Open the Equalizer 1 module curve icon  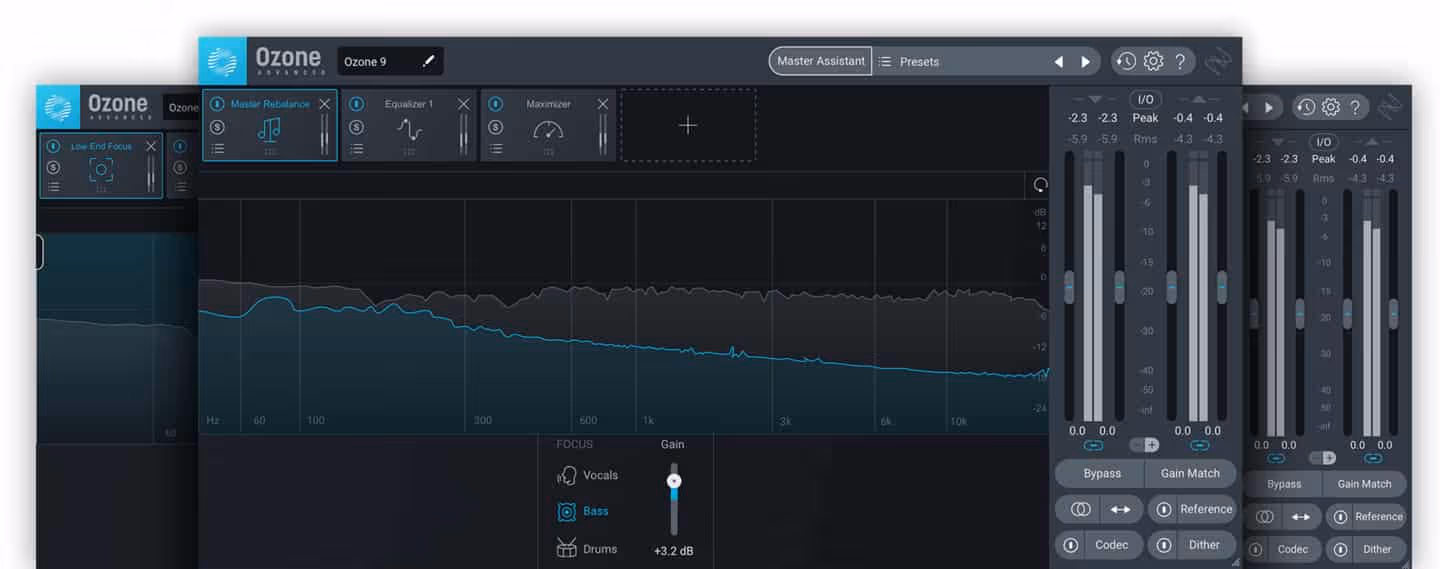[x=409, y=129]
